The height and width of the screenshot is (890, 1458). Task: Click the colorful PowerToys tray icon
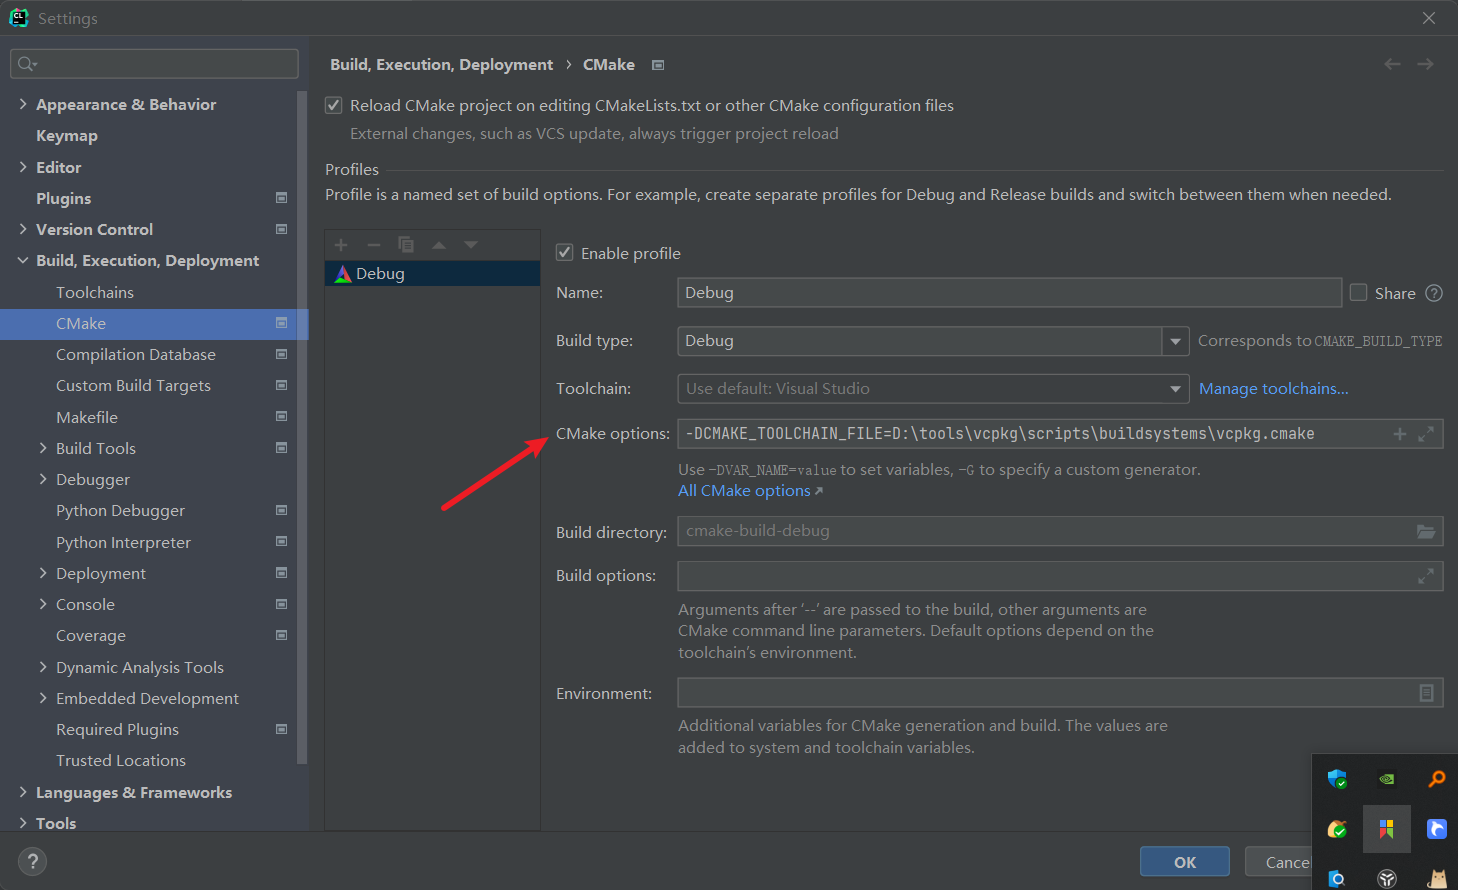tap(1387, 829)
